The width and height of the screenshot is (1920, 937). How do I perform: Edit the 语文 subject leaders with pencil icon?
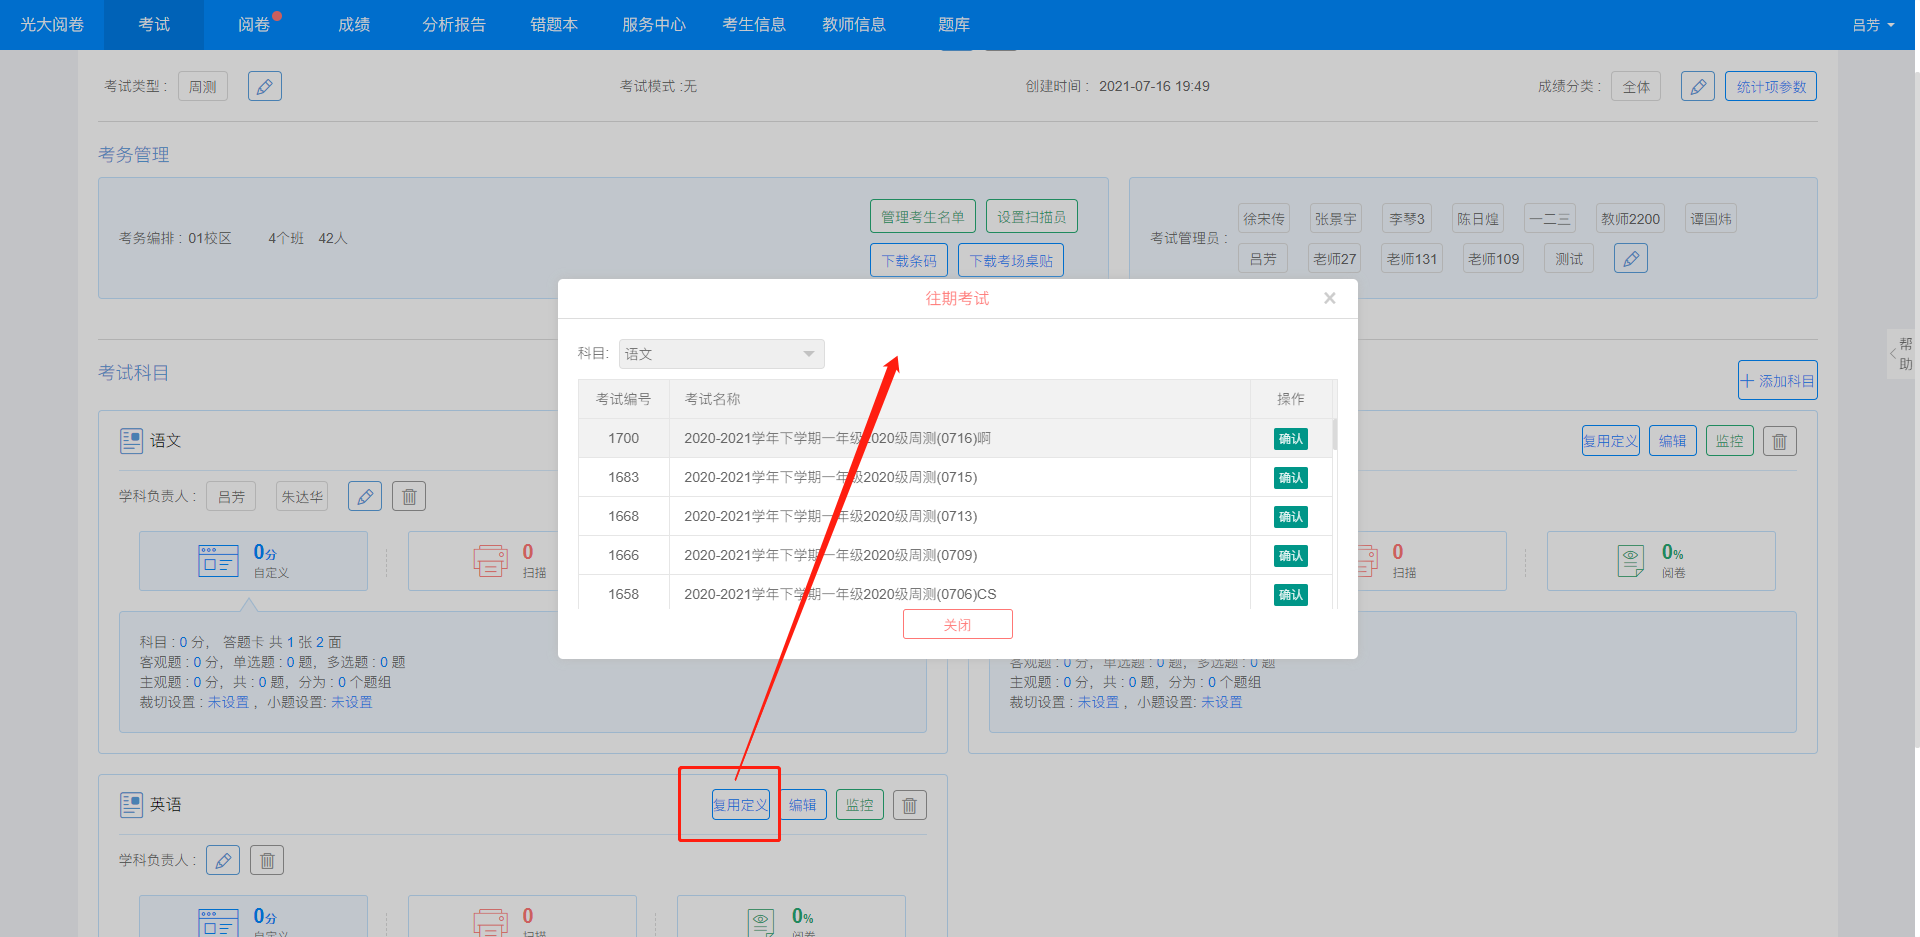coord(365,497)
